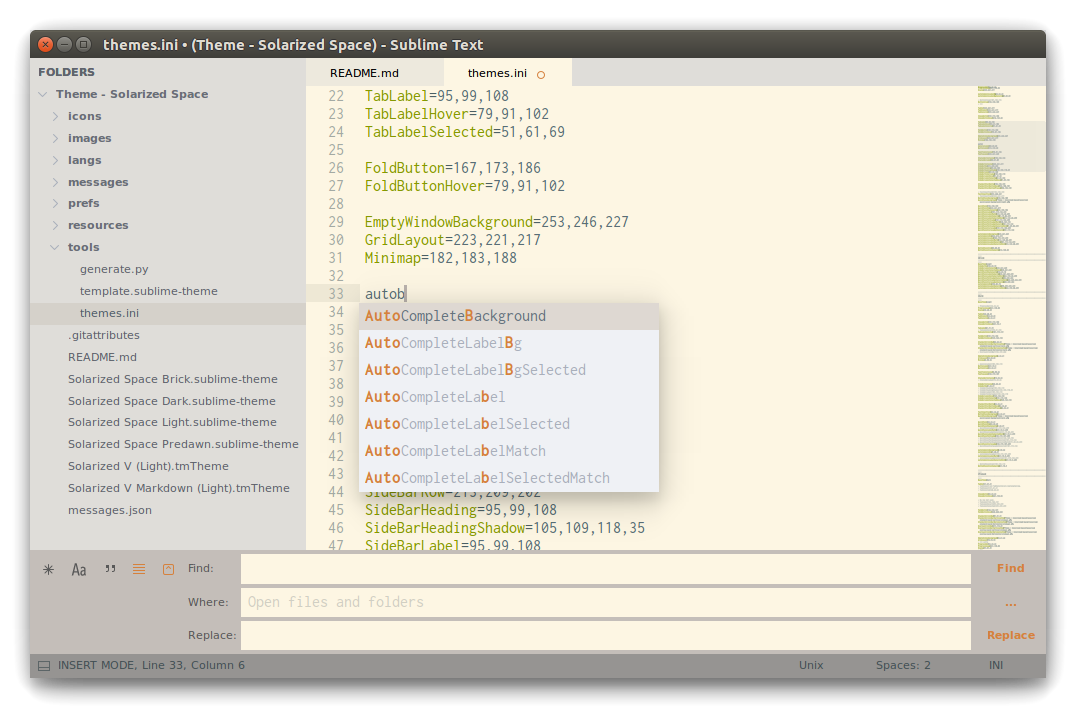Screen dimensions: 1080x710
Task: Click the Minimap=182,183,188 line
Action: pyautogui.click(x=441, y=258)
